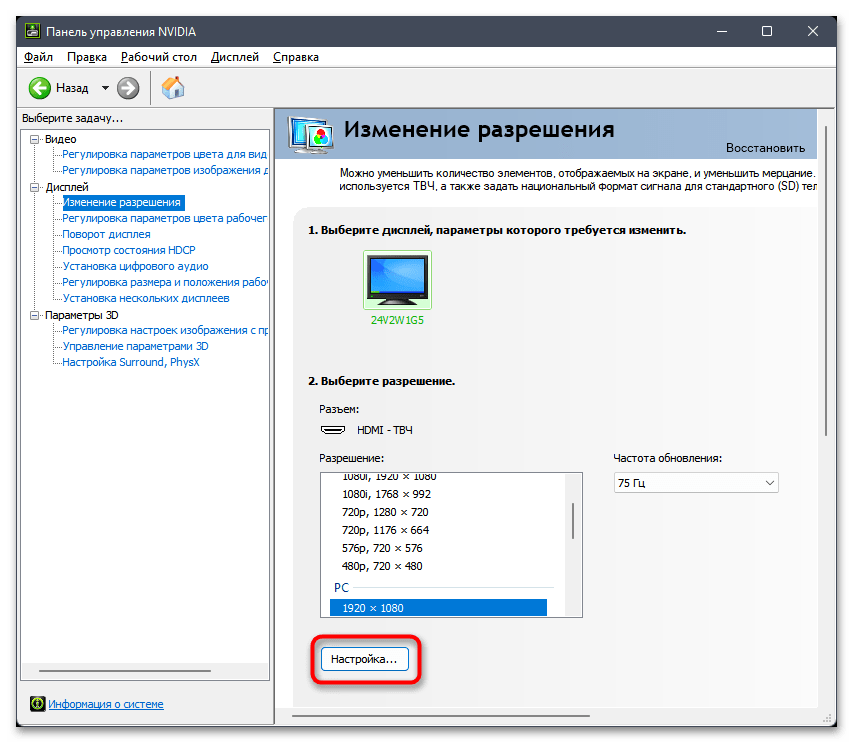Open the NVIDIA home toolbar icon
Viewport: 853px width, 743px height.
click(x=172, y=88)
